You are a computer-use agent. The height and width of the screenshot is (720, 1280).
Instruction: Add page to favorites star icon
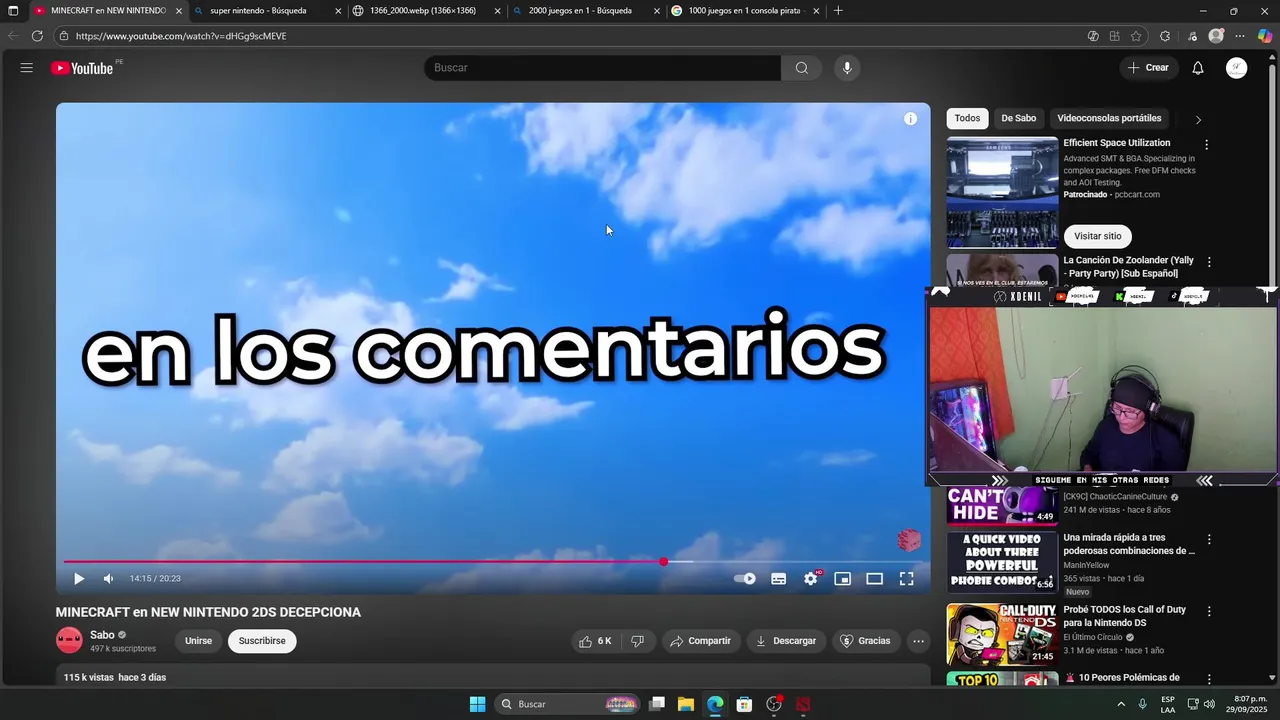point(1136,36)
